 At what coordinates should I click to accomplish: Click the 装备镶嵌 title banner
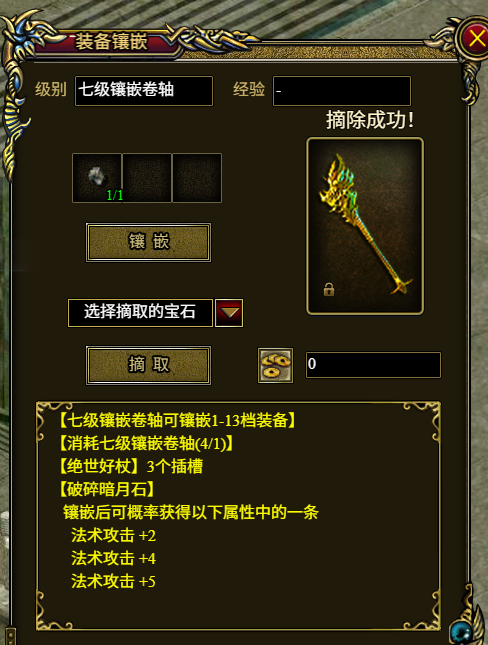(111, 42)
